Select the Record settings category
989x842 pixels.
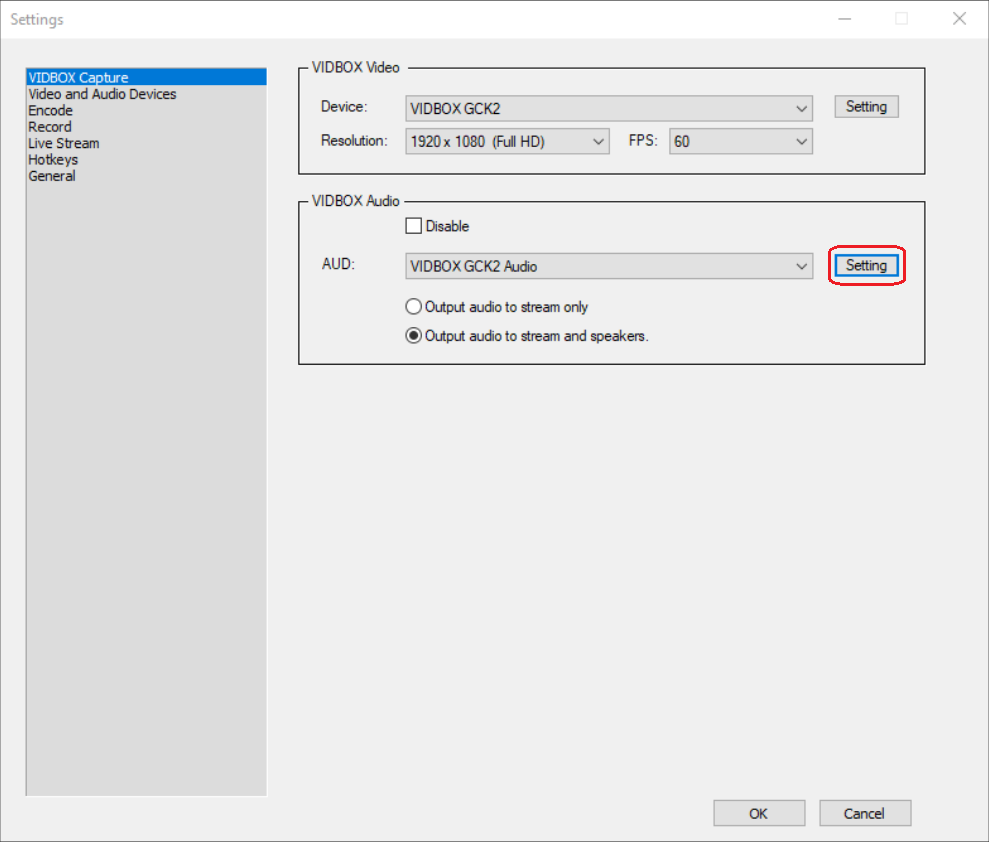[49, 126]
